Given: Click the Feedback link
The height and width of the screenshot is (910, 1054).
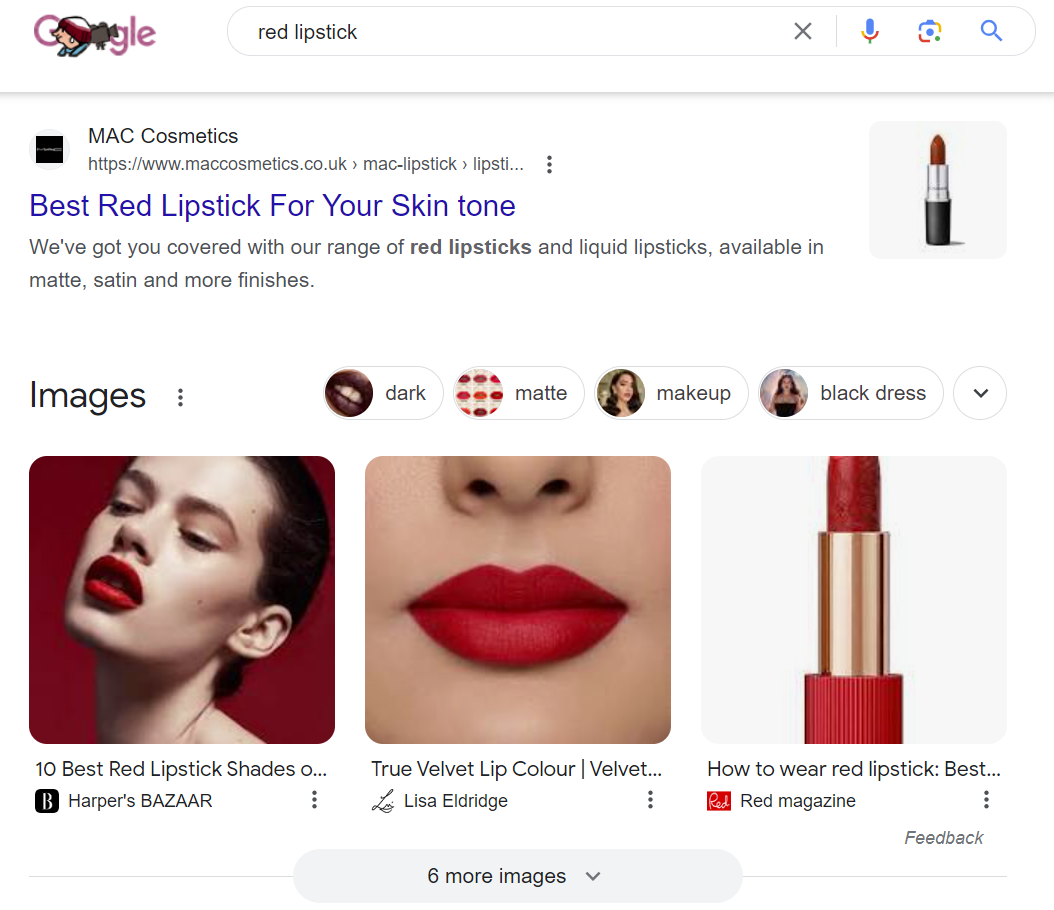Looking at the screenshot, I should pyautogui.click(x=944, y=838).
